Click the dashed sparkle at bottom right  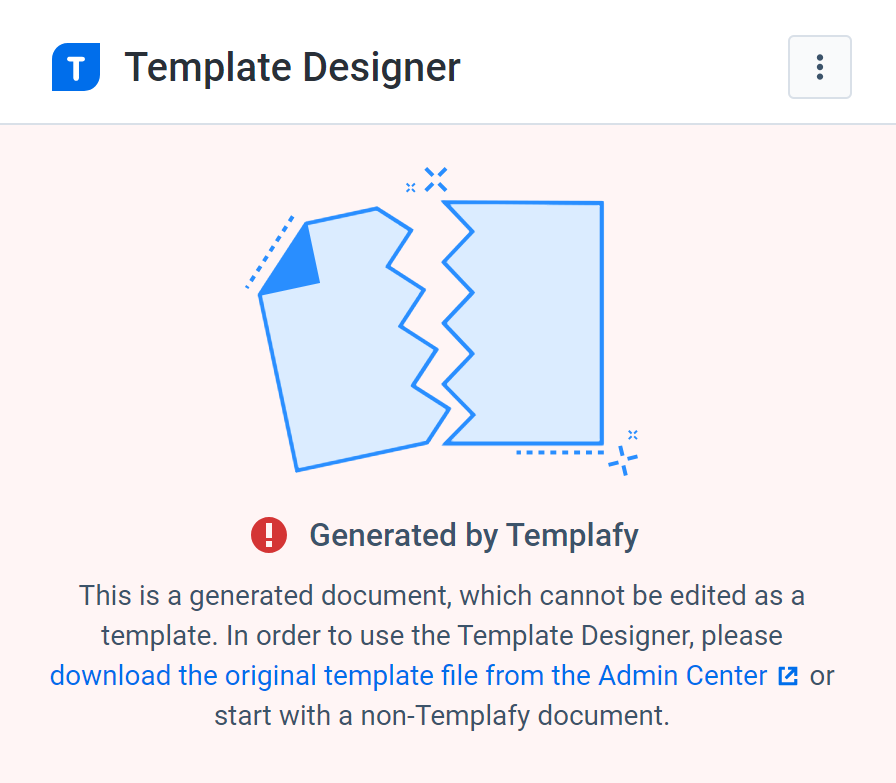(x=624, y=460)
